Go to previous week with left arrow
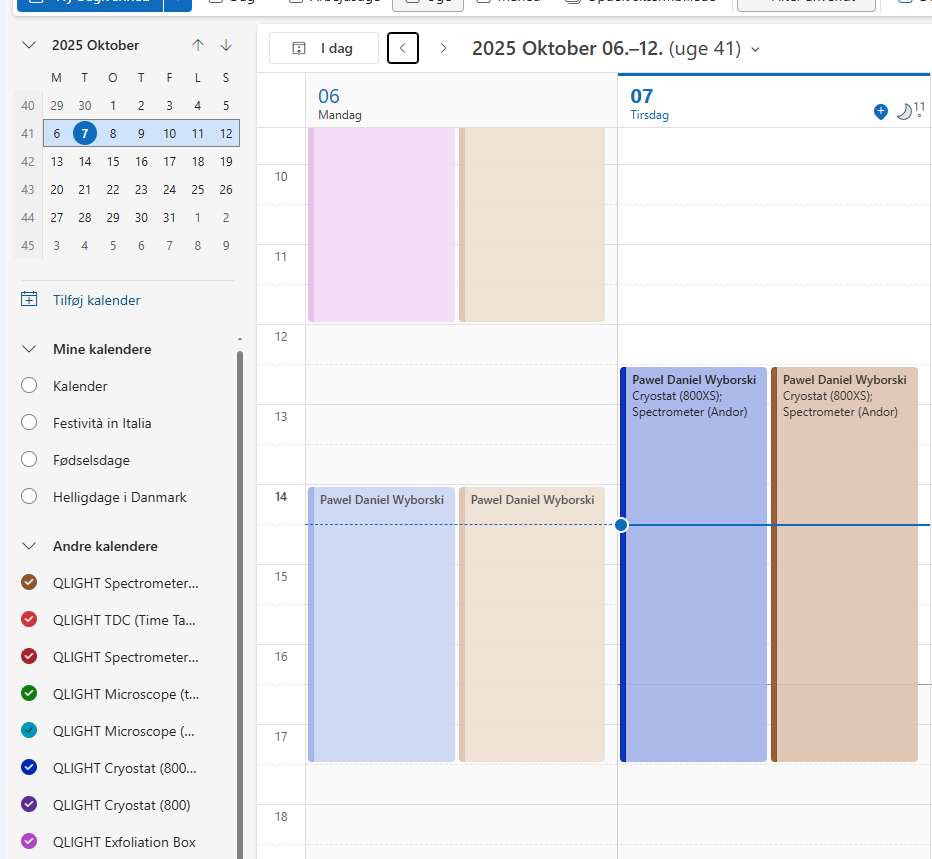The image size is (932, 859). click(403, 48)
